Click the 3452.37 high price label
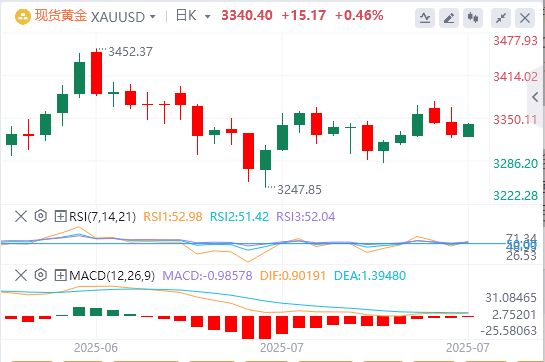The image size is (545, 362). [x=130, y=52]
